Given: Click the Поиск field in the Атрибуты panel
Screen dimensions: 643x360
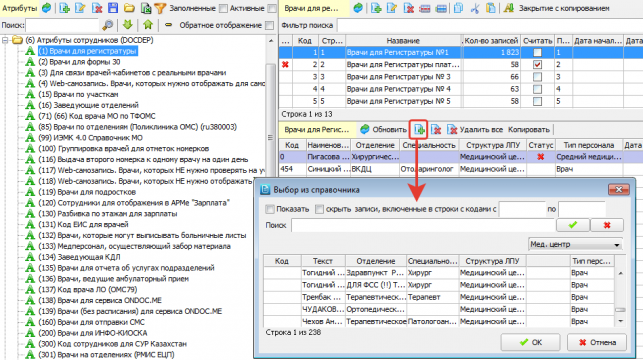Looking at the screenshot, I should [x=62, y=25].
